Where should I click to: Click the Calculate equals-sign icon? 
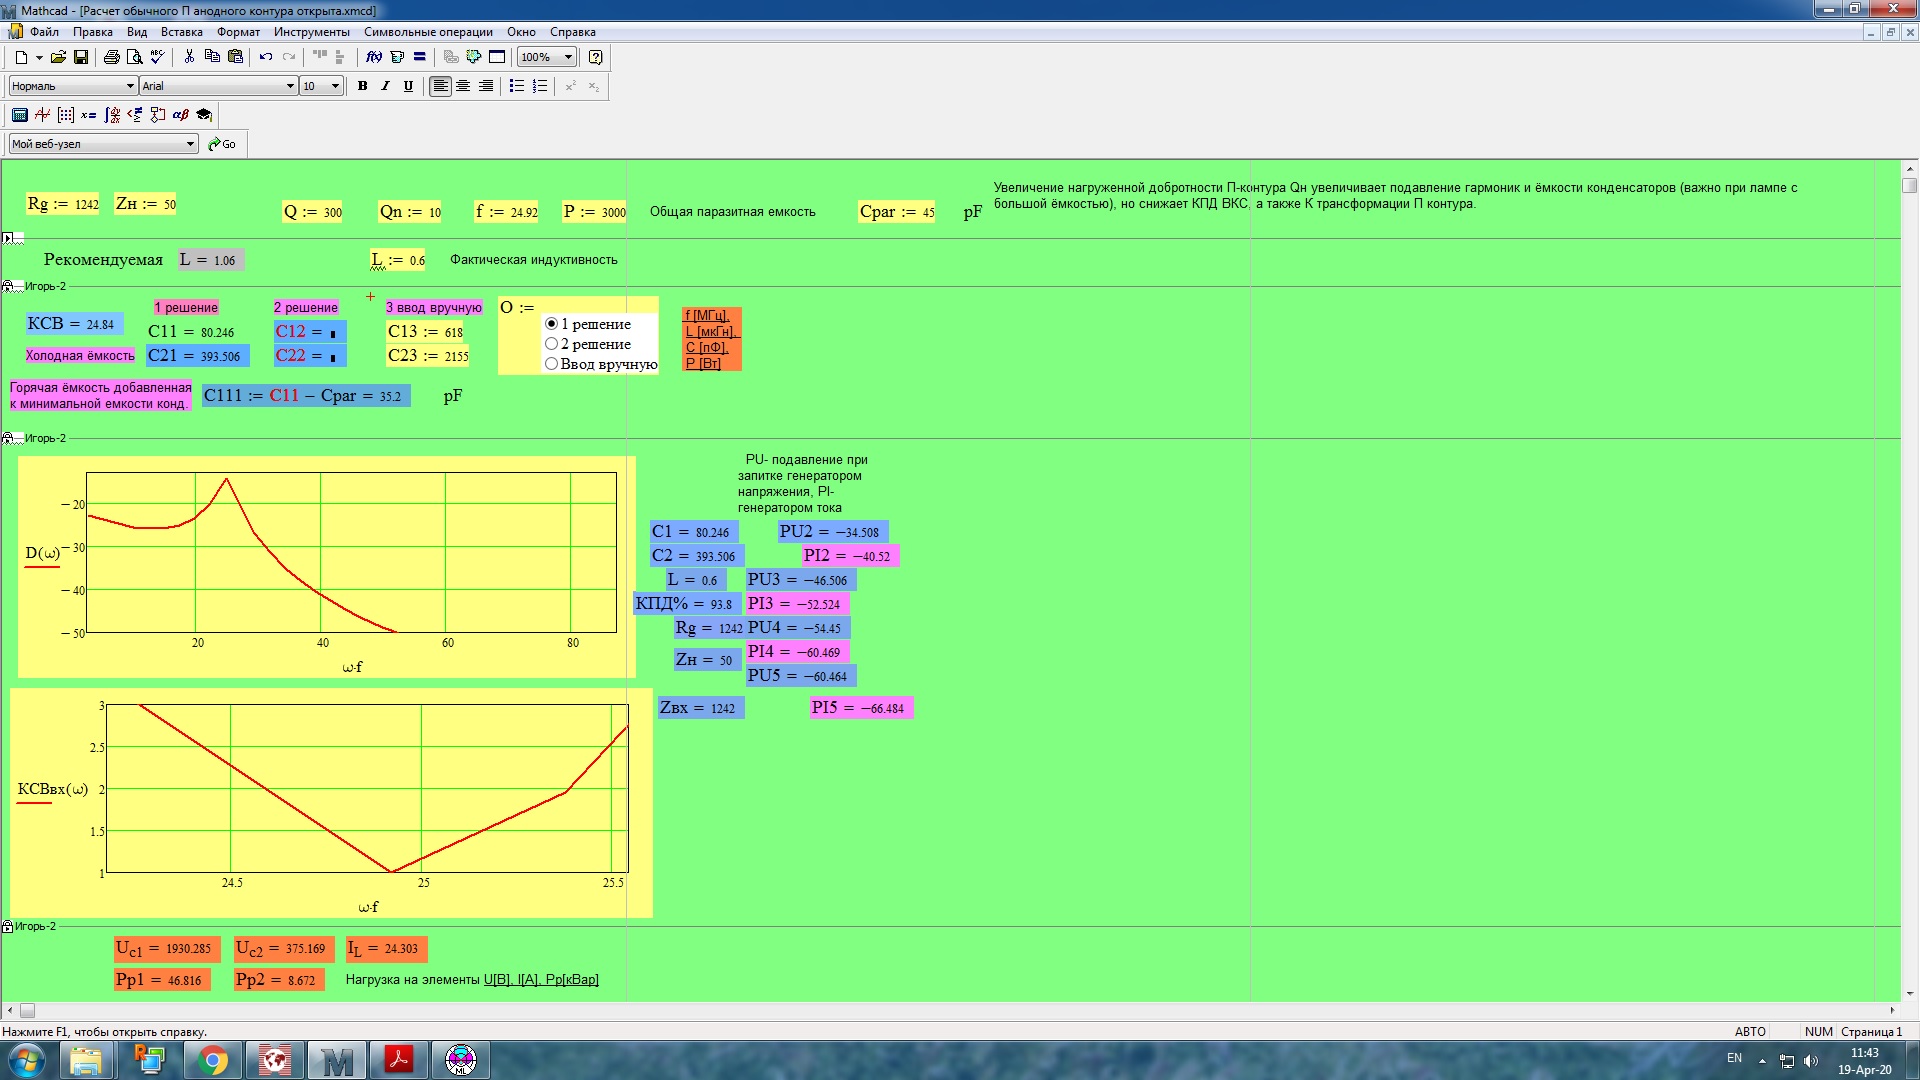pos(420,57)
